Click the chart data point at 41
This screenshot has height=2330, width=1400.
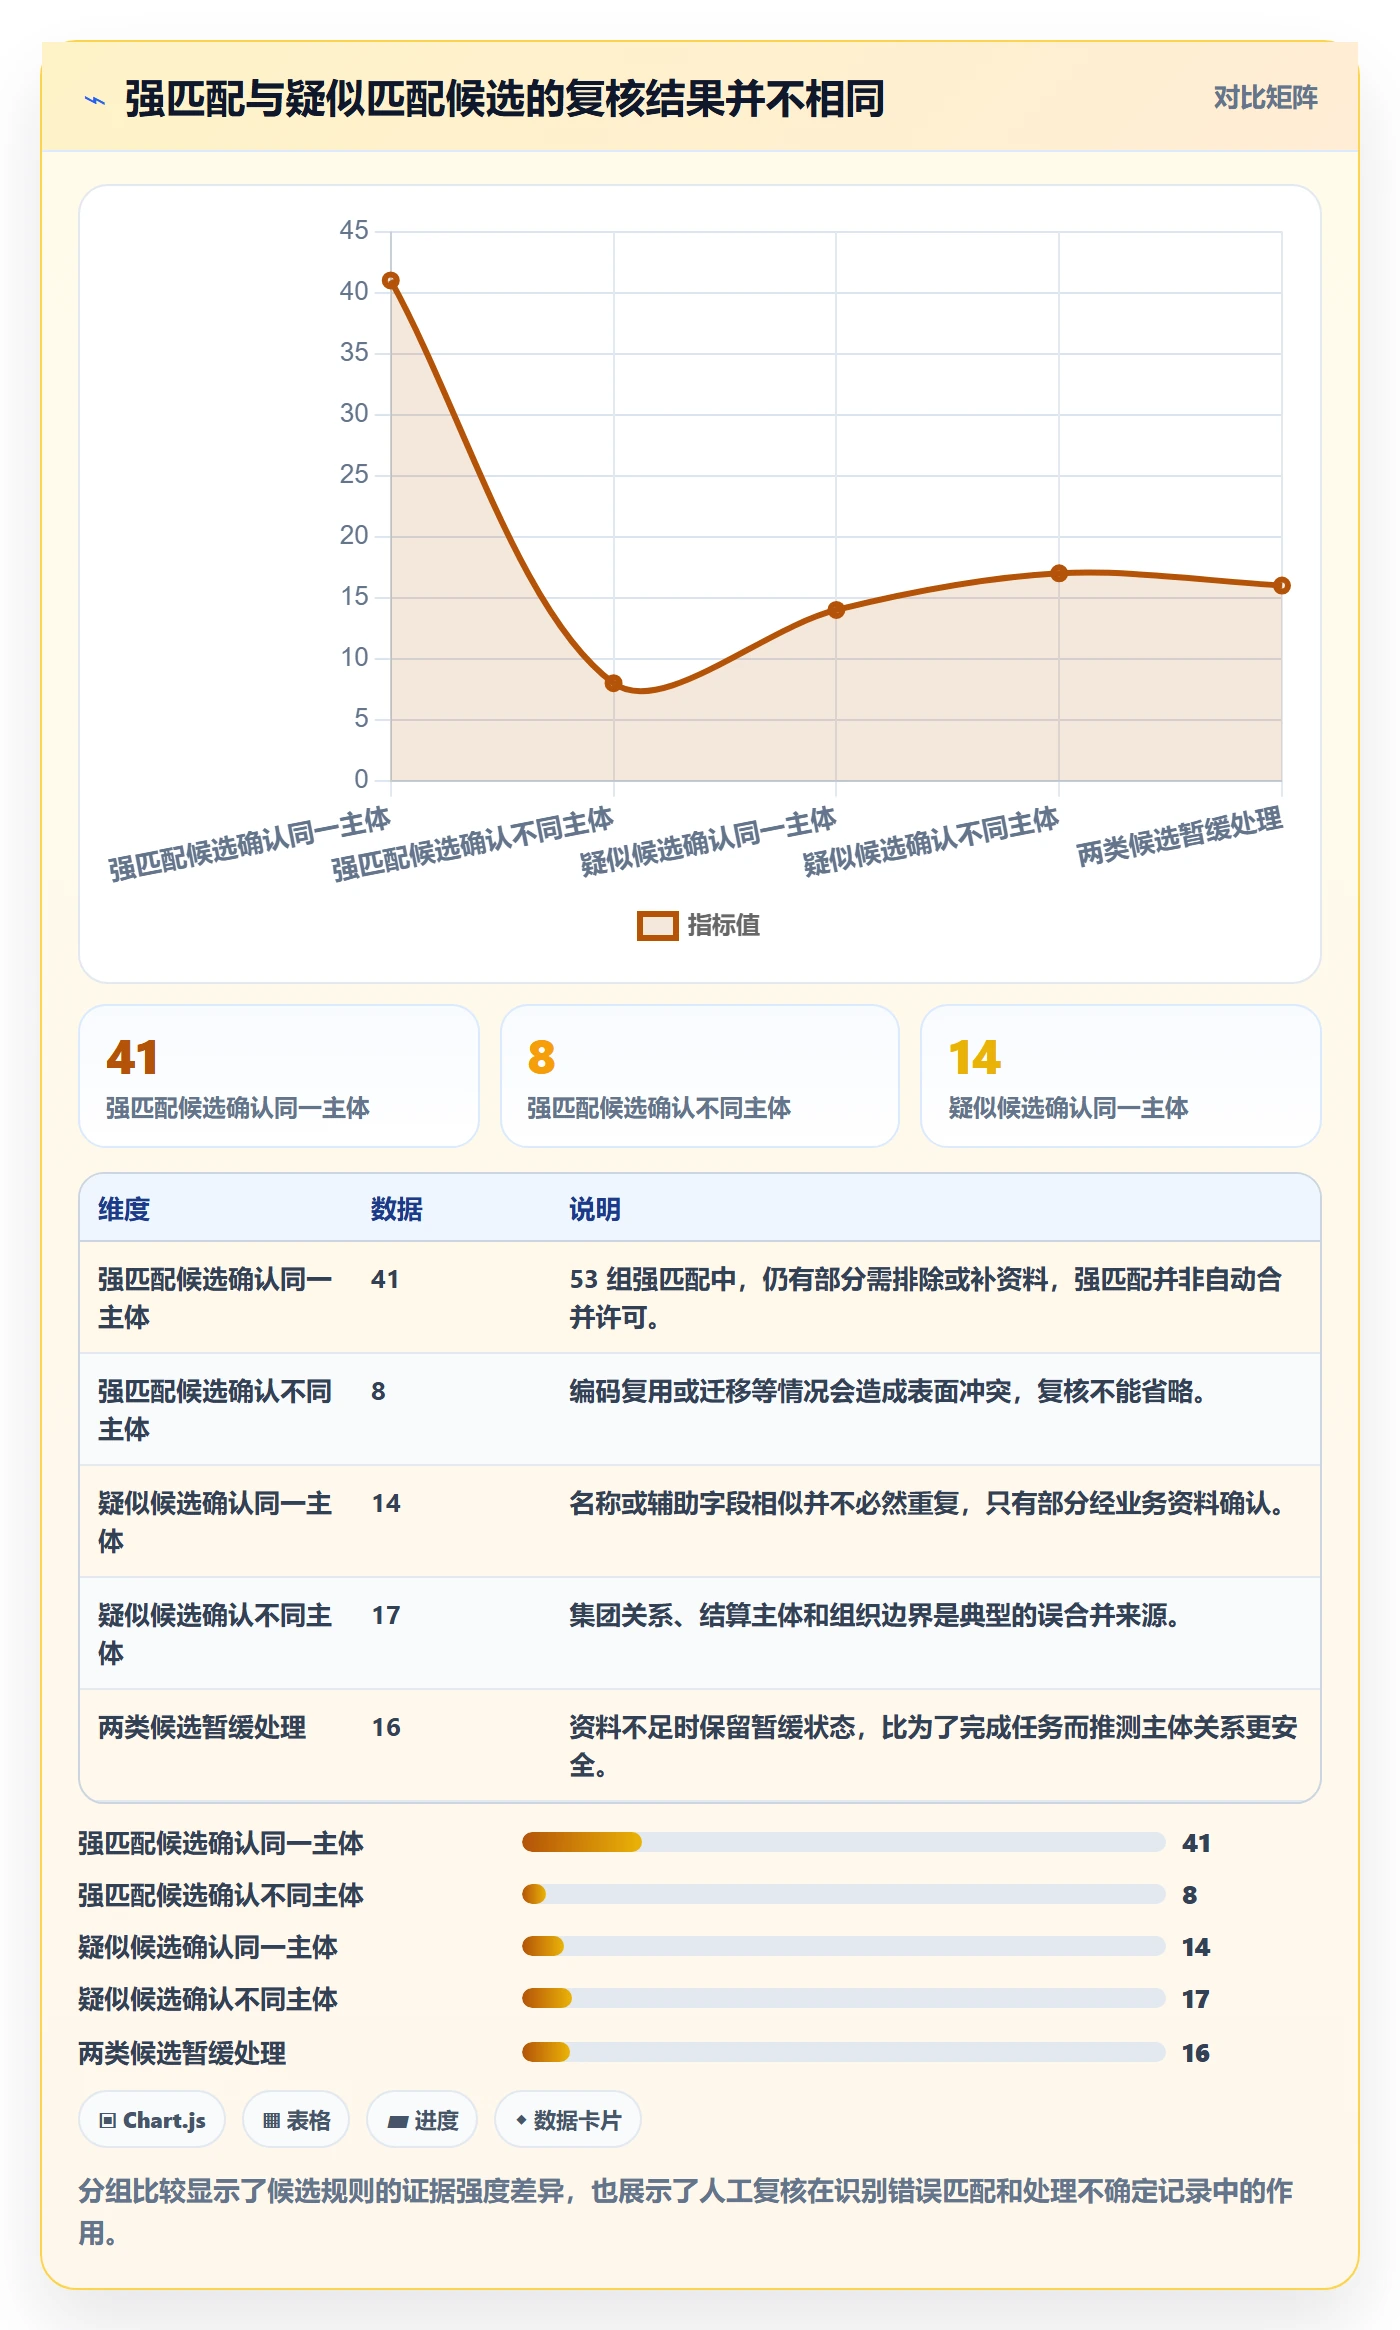(x=391, y=281)
